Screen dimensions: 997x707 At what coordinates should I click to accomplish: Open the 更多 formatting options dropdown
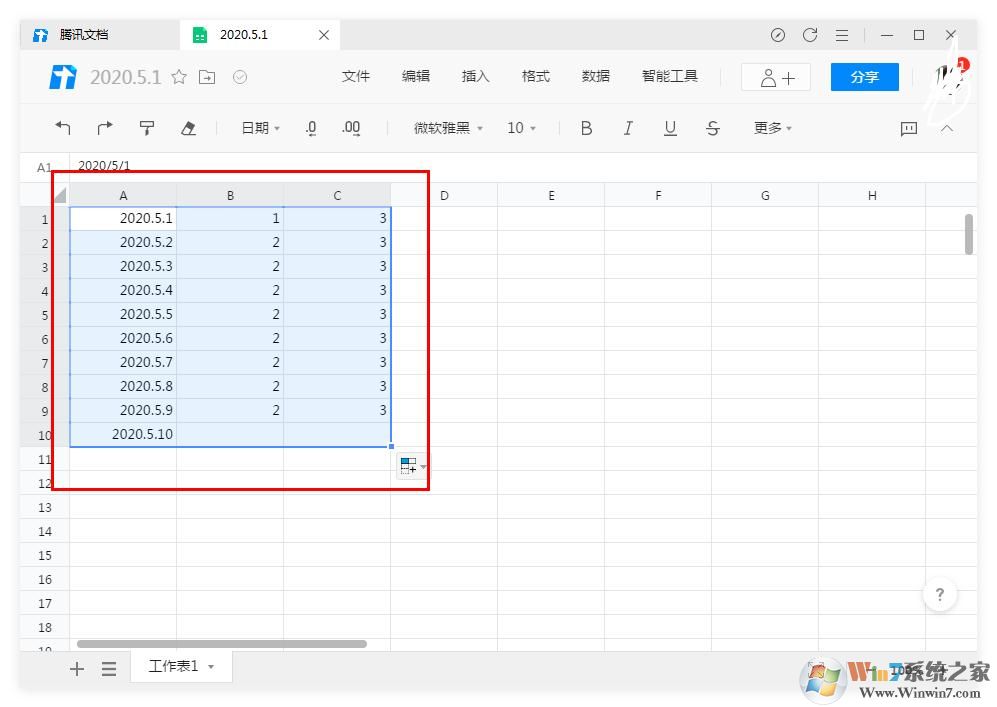coord(771,128)
